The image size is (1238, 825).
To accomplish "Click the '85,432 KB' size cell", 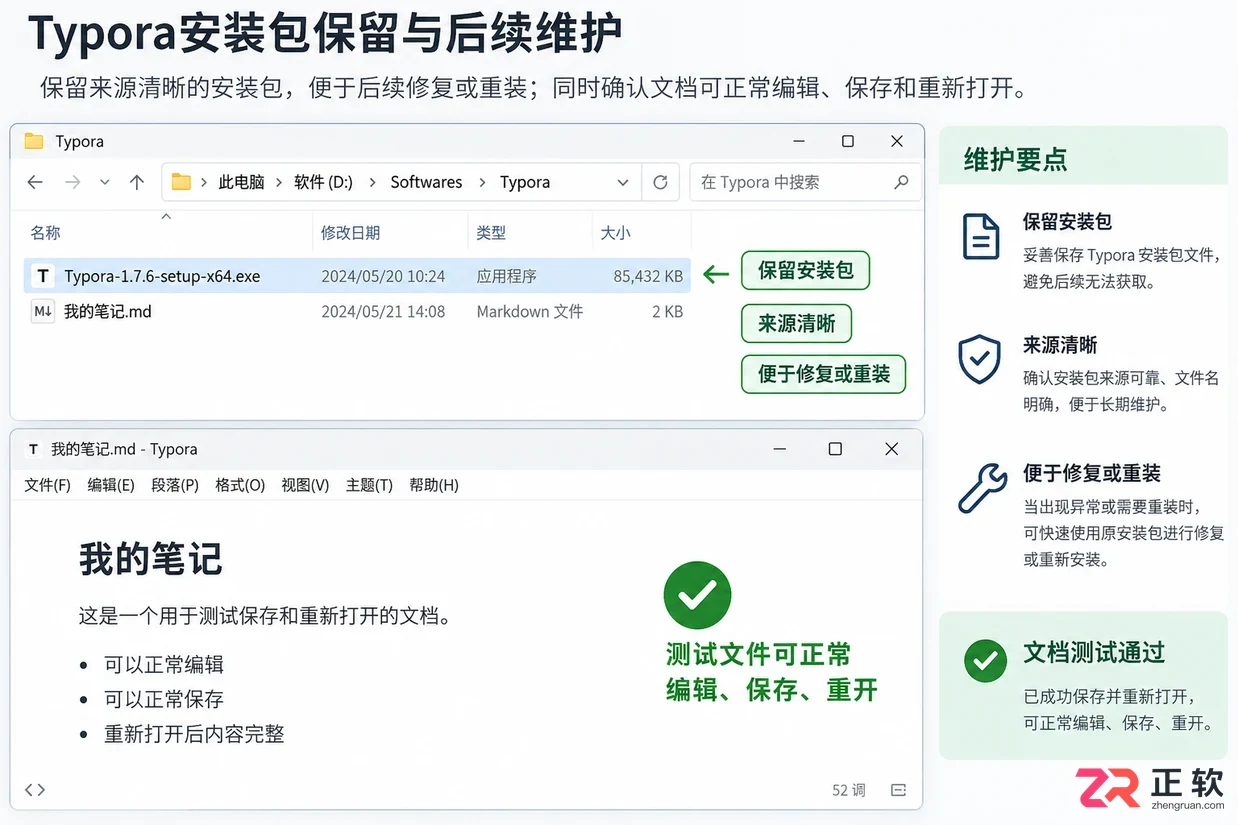I will [648, 276].
